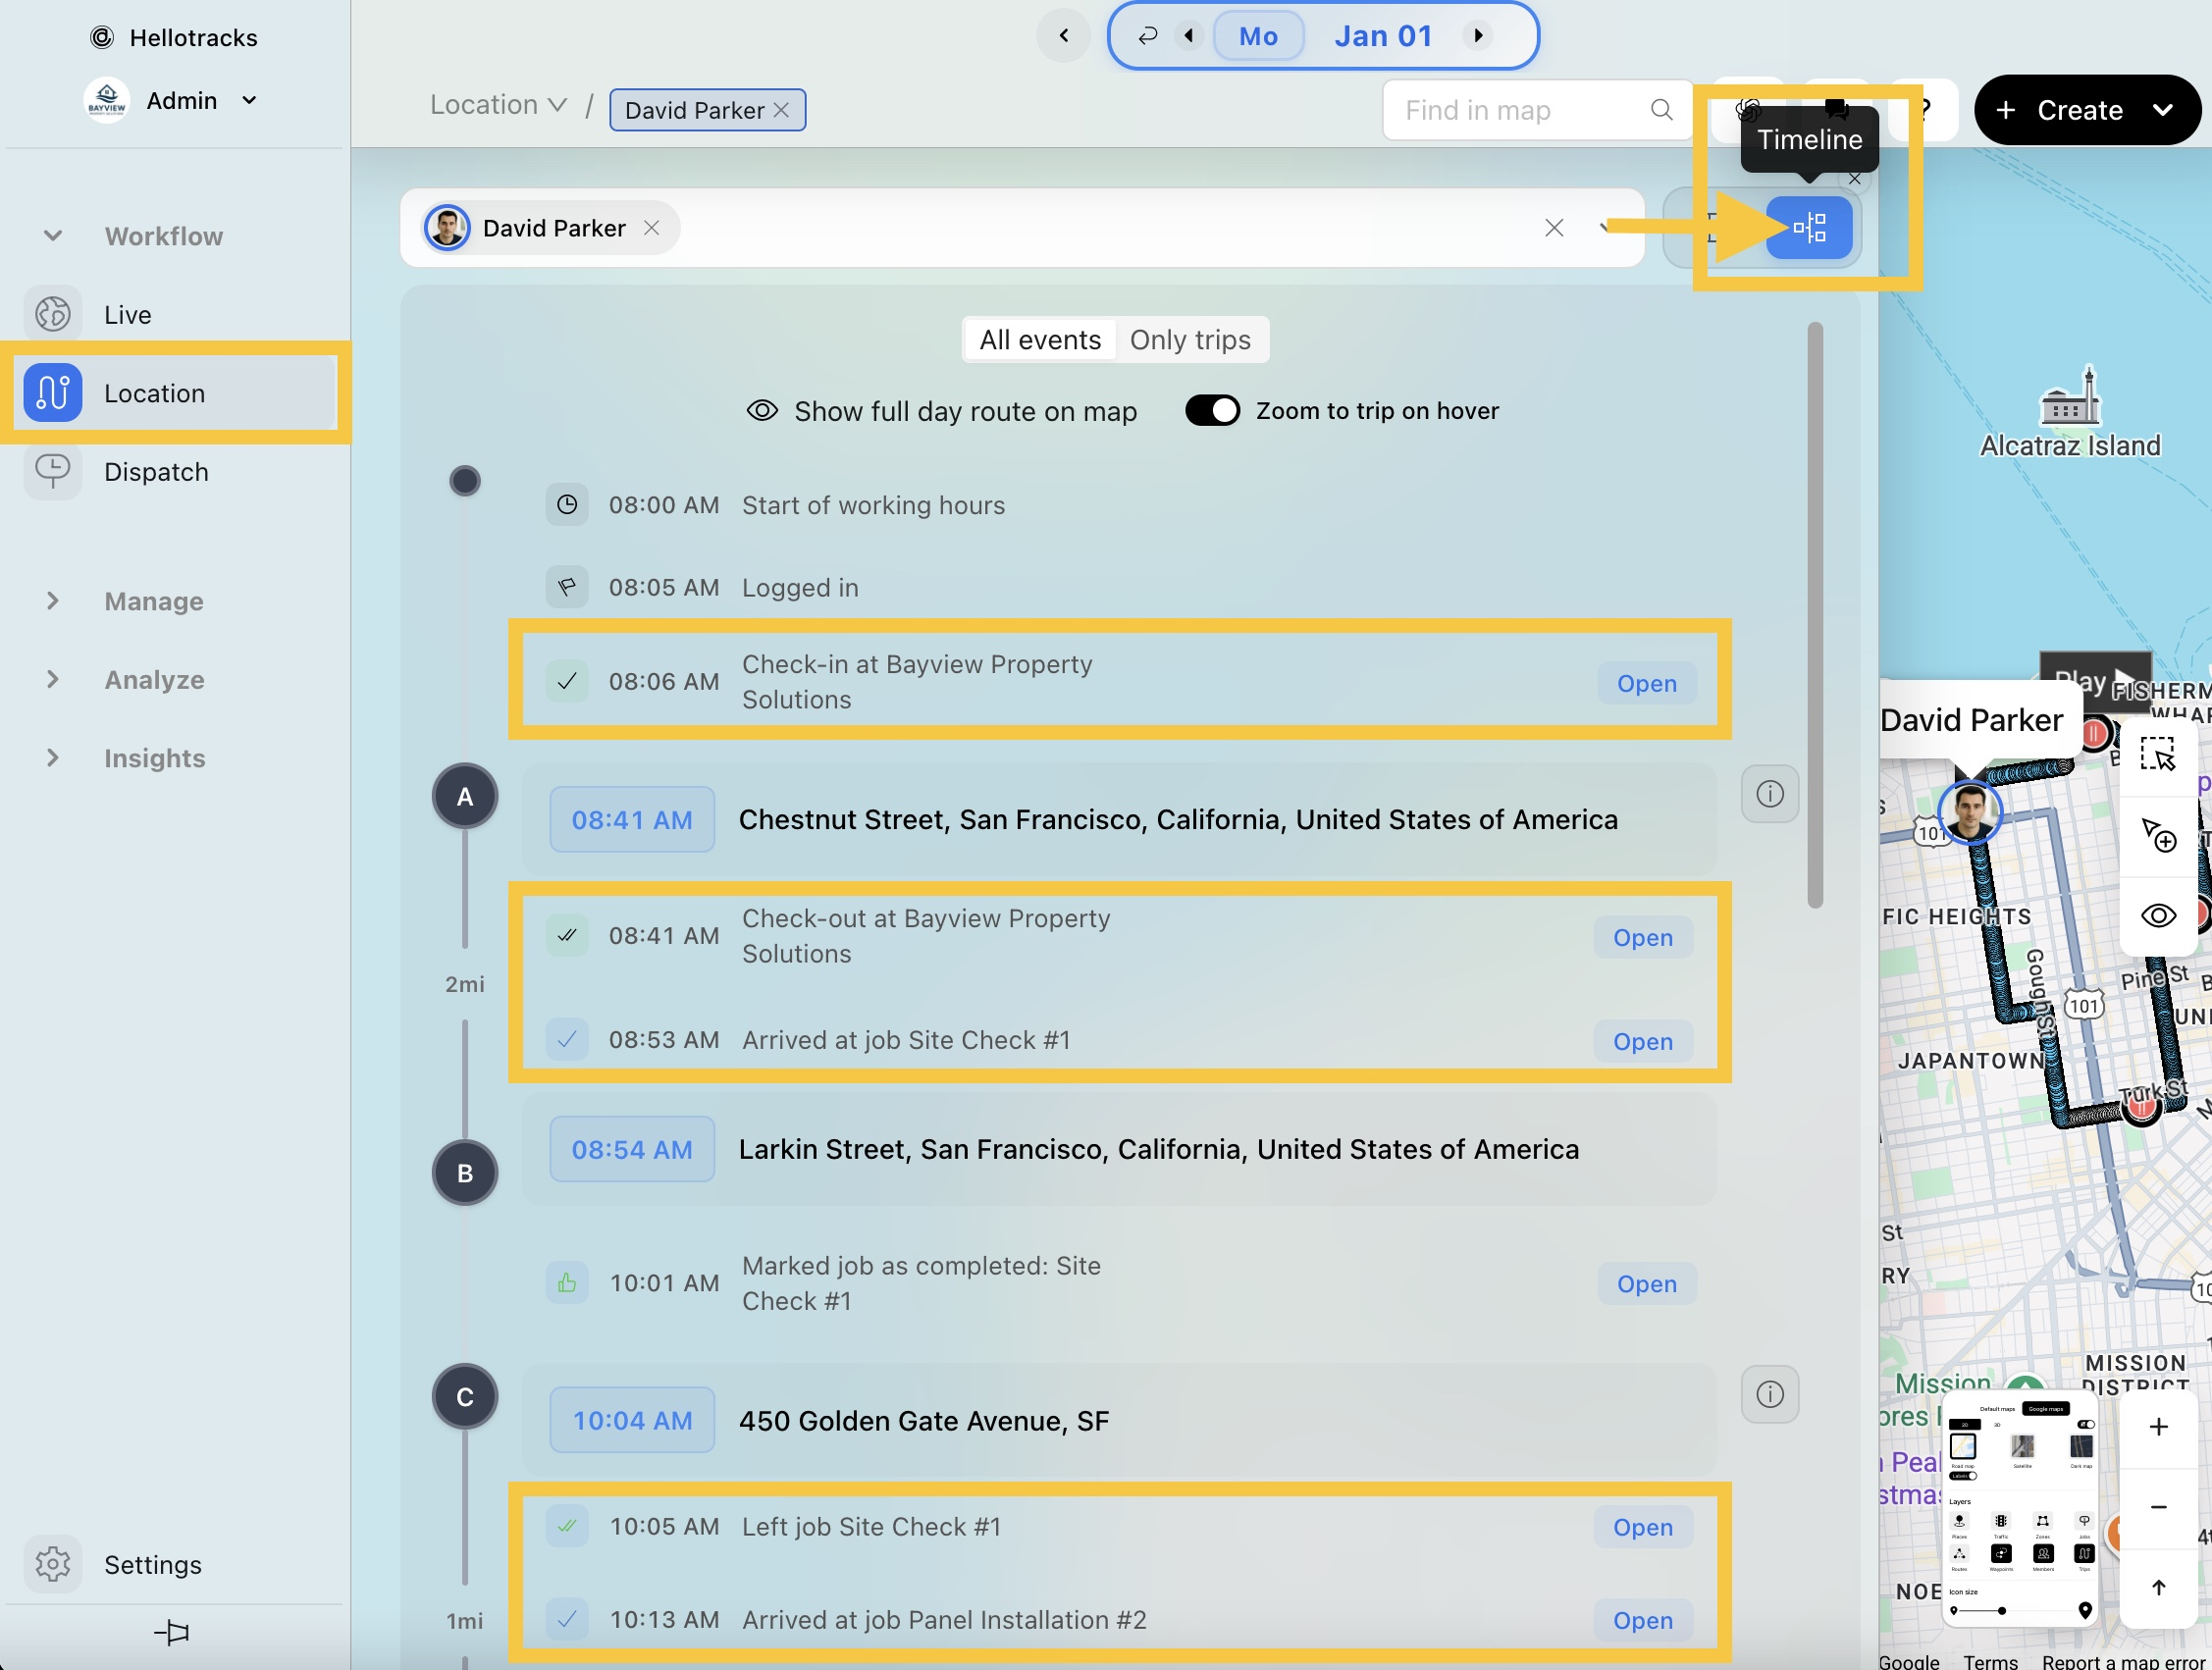2212x1670 pixels.
Task: Switch to the Only trips tab
Action: [x=1189, y=340]
